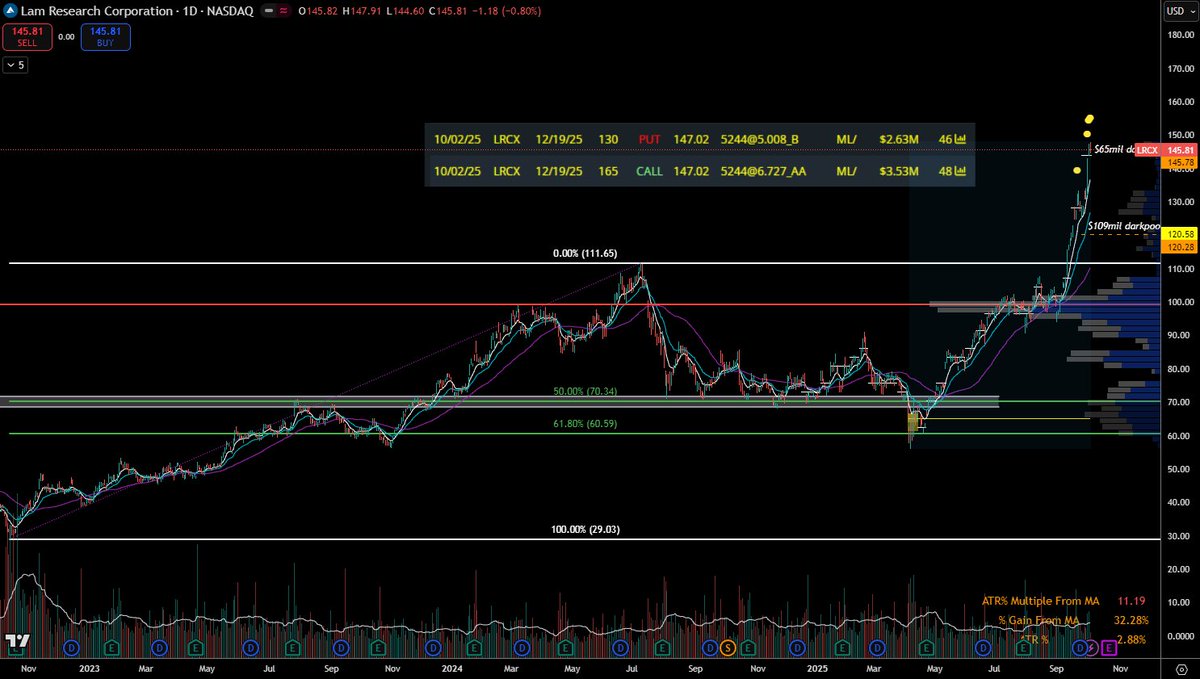The image size is (1200, 679).
Task: Click the 100.00% (29.03) Fibonacci label
Action: [x=586, y=529]
